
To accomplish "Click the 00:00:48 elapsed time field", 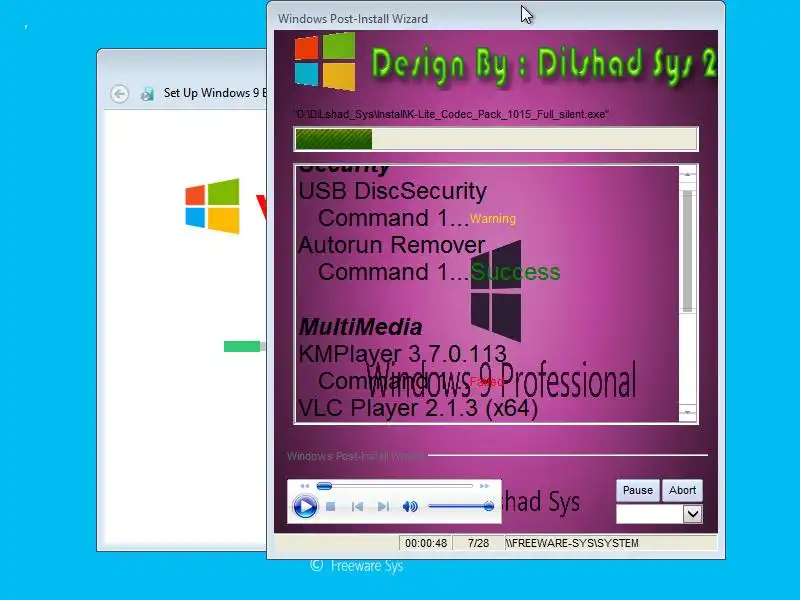I will pos(426,543).
